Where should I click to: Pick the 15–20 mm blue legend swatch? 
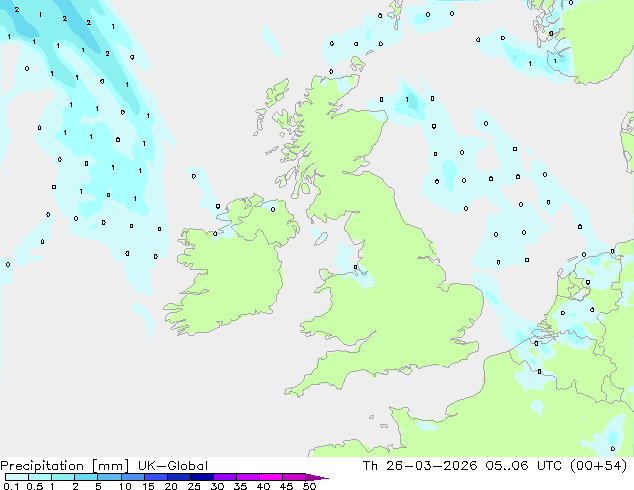156,477
